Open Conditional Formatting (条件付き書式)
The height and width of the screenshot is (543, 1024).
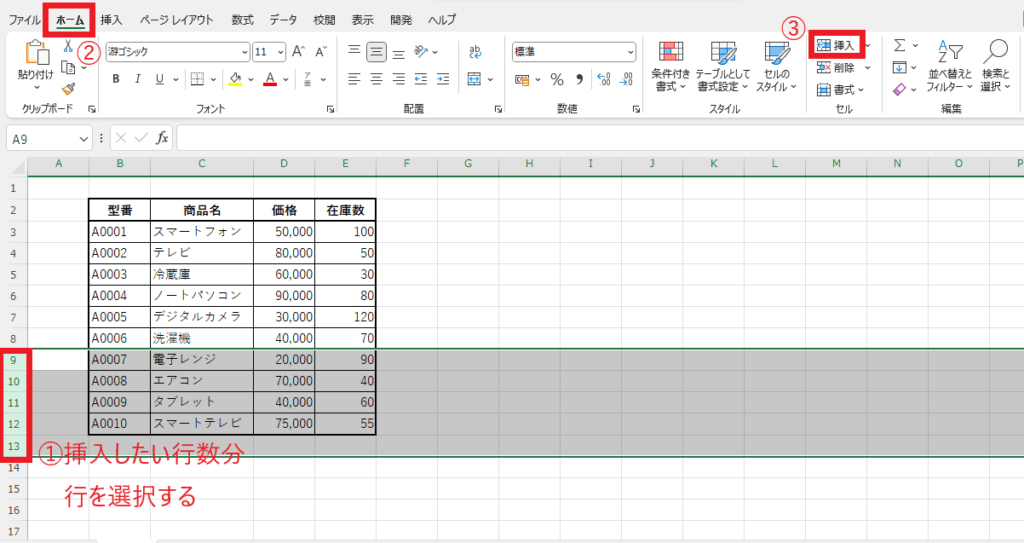coord(671,66)
